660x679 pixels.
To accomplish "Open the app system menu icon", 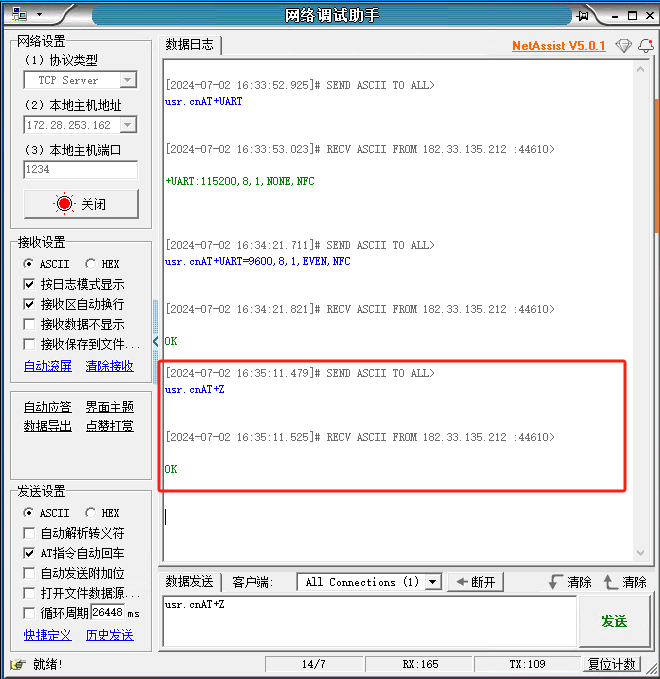I will [x=19, y=14].
